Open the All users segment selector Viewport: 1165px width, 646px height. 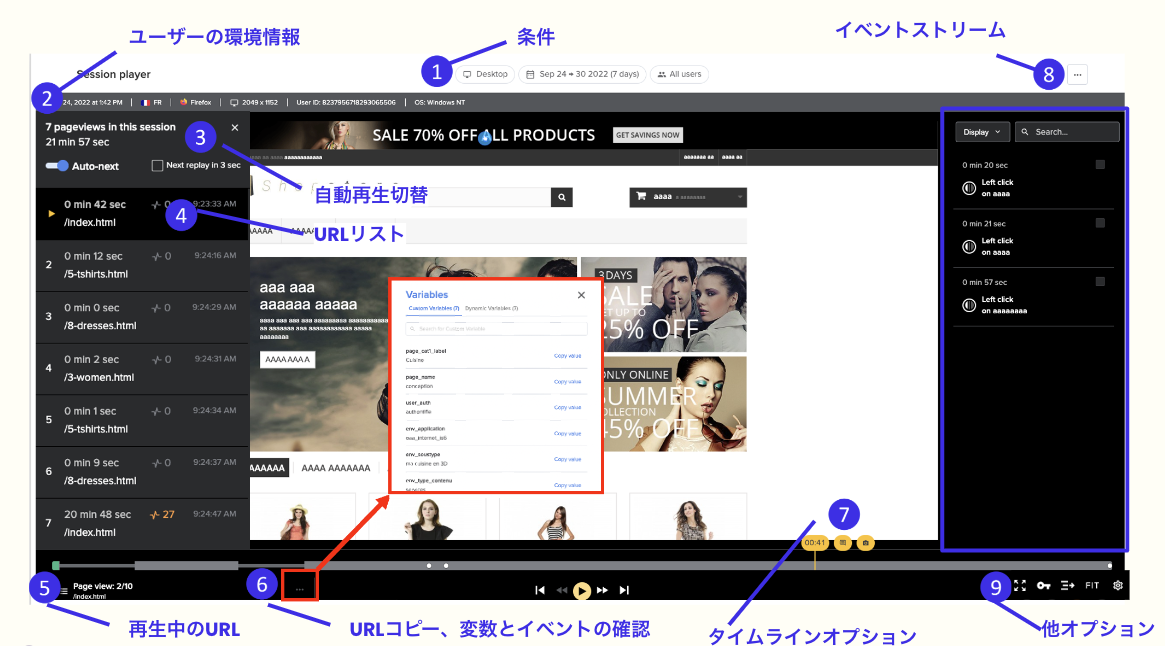[x=678, y=74]
